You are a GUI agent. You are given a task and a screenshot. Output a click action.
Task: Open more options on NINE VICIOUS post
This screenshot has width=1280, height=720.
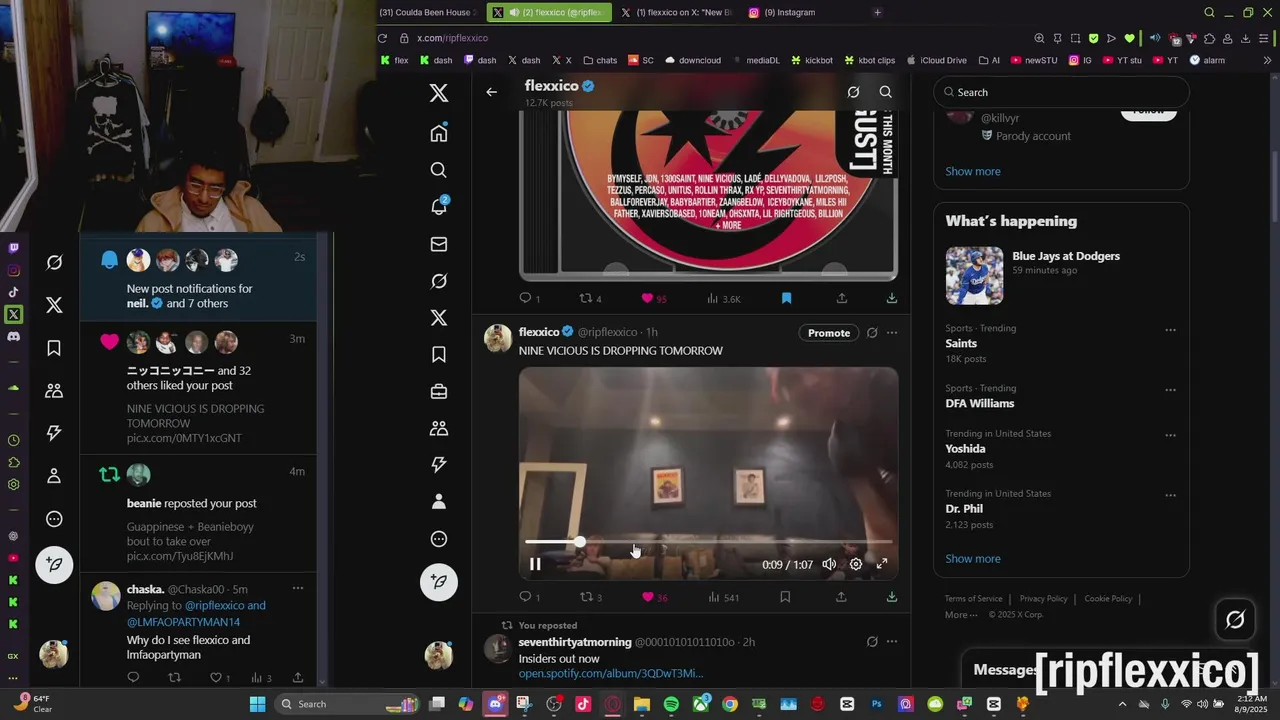[892, 333]
